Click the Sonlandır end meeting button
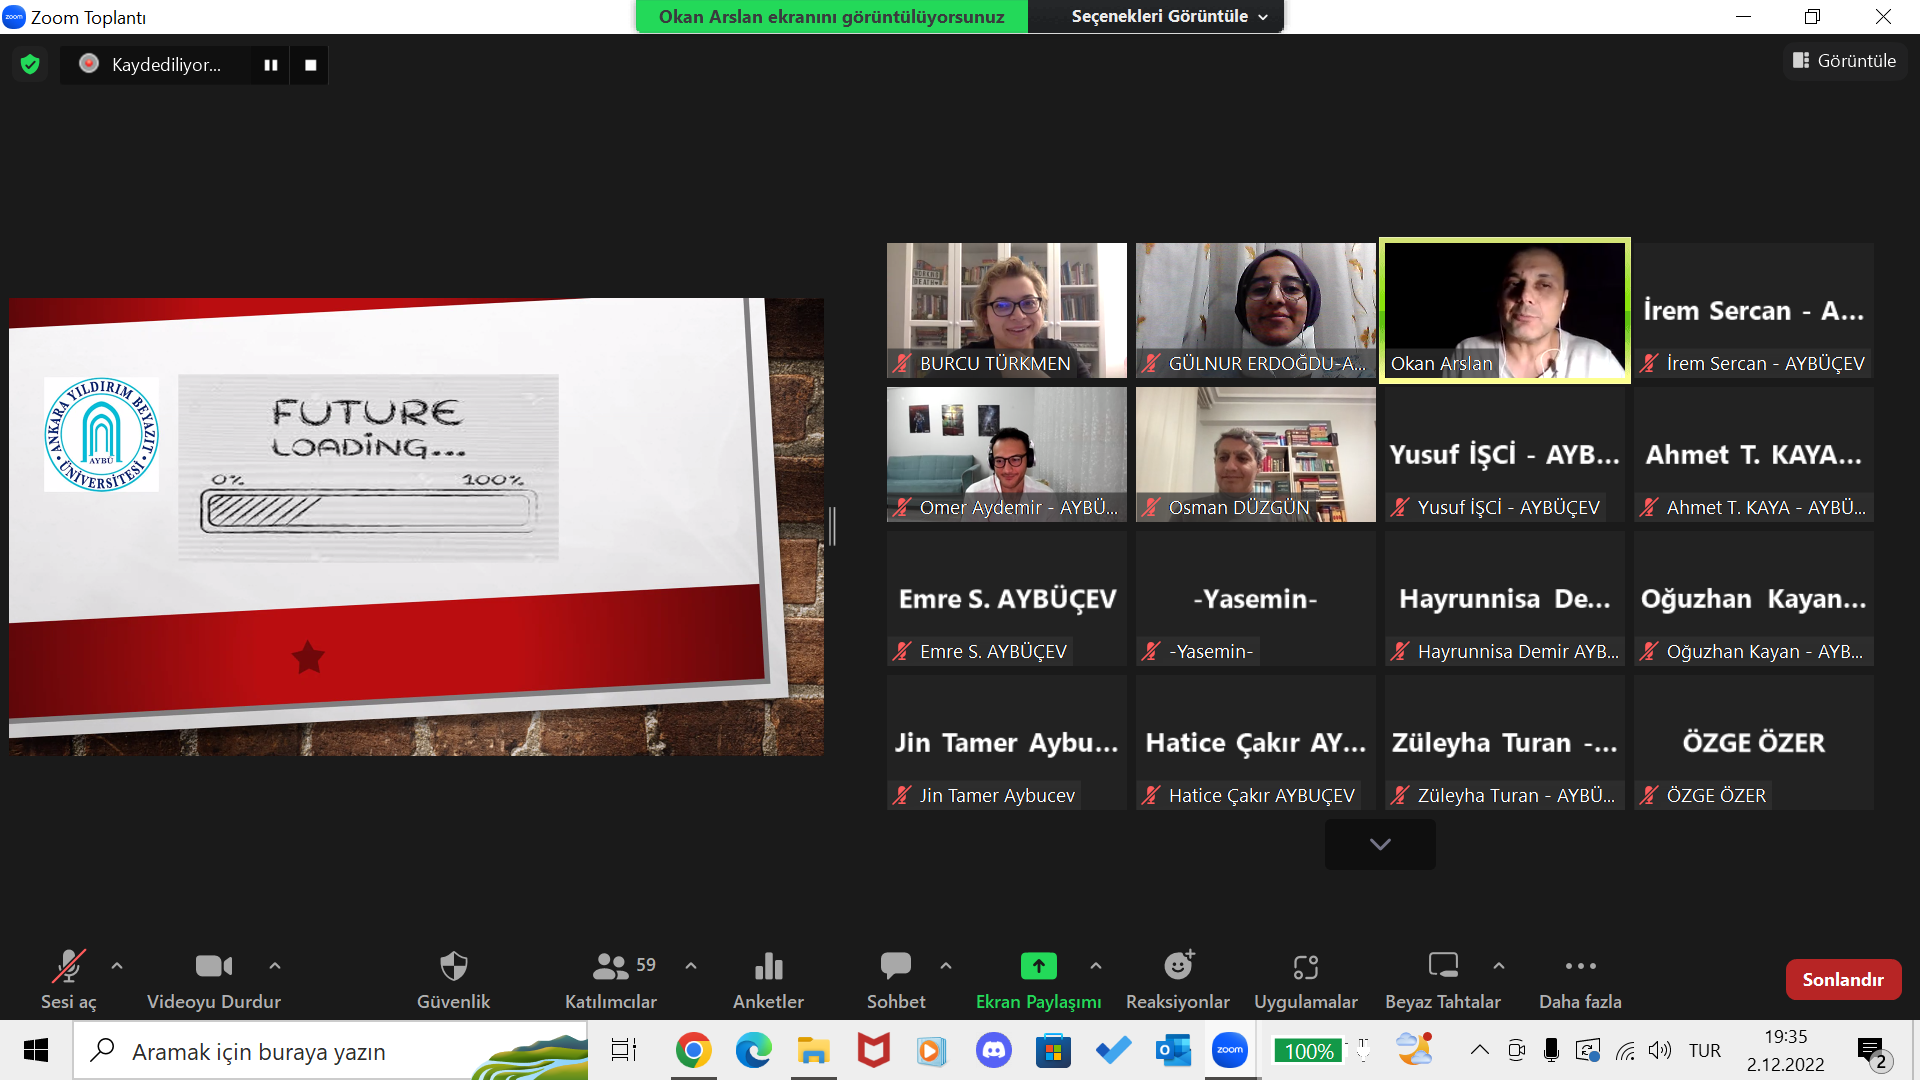 point(1842,980)
